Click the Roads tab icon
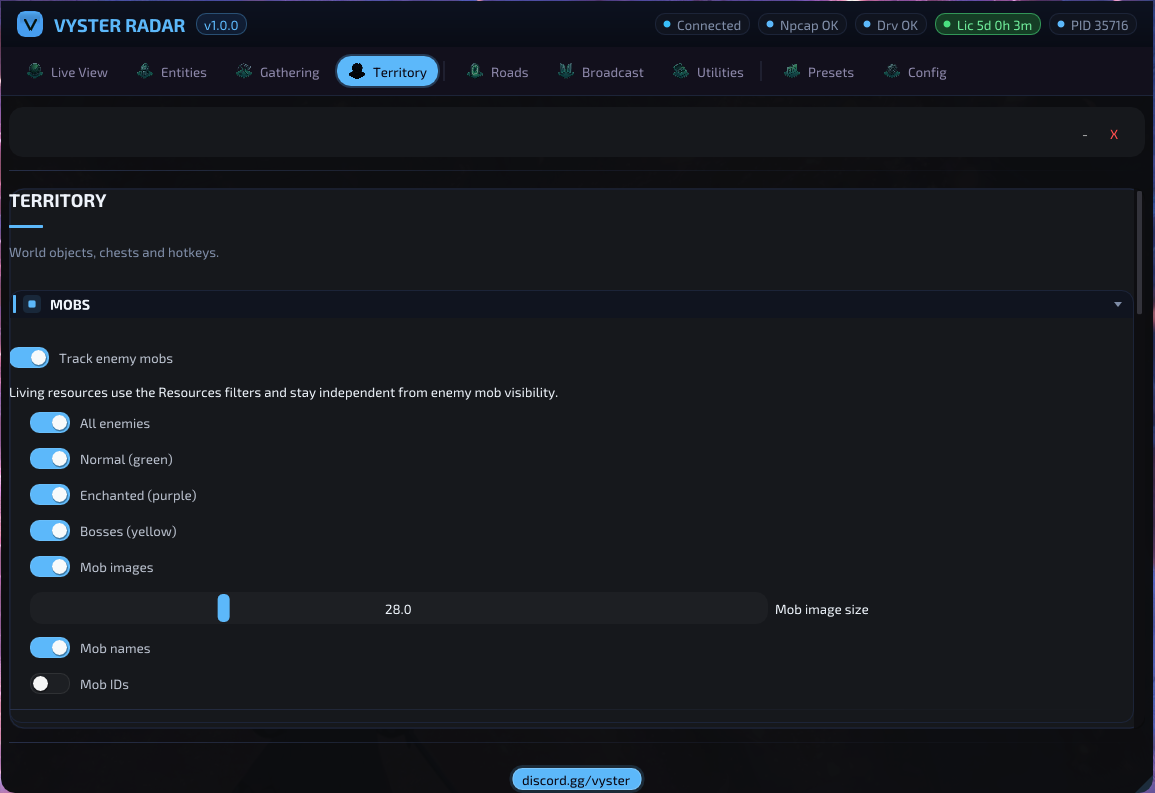Screen dimensions: 1155x793 [x=475, y=71]
